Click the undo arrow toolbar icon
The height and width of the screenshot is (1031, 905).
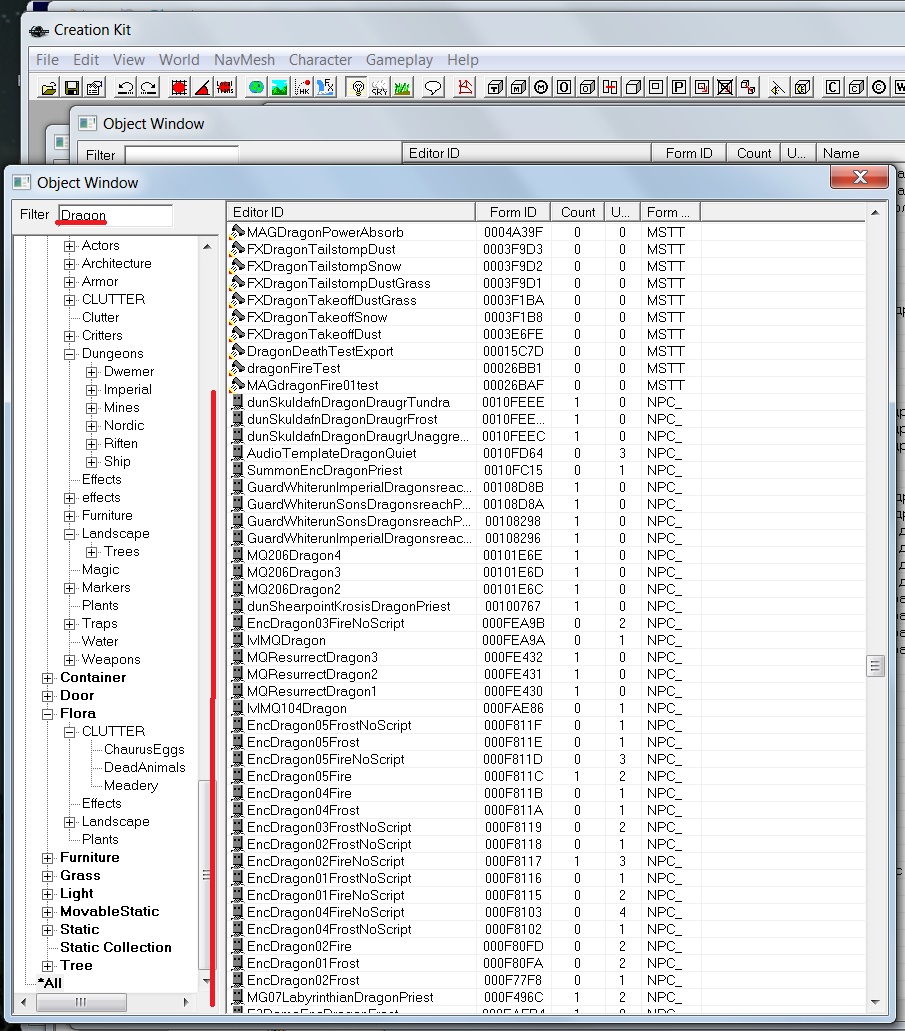125,88
